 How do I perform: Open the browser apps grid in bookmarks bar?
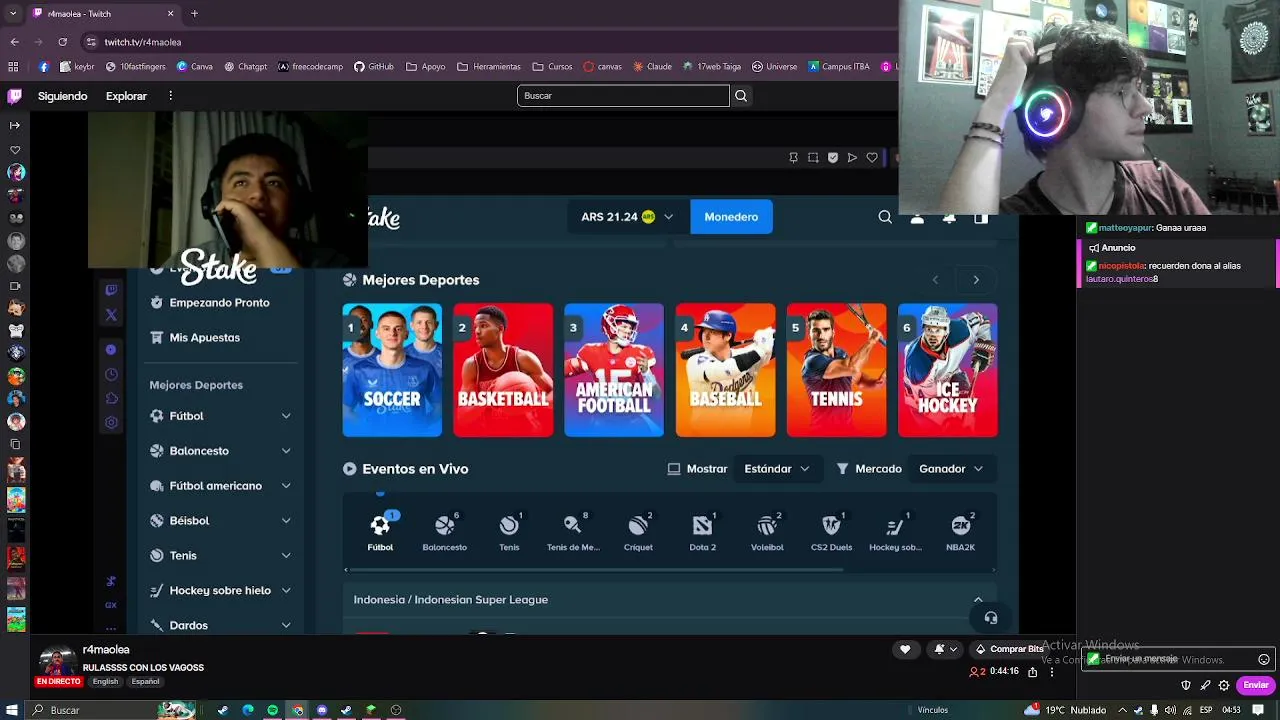coord(13,67)
